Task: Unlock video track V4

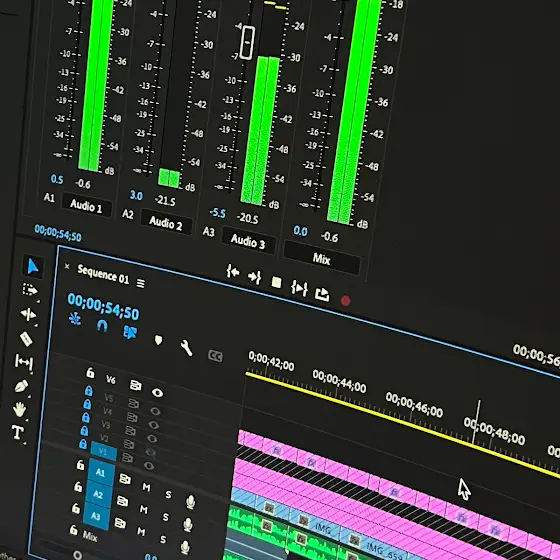Action: tap(87, 404)
